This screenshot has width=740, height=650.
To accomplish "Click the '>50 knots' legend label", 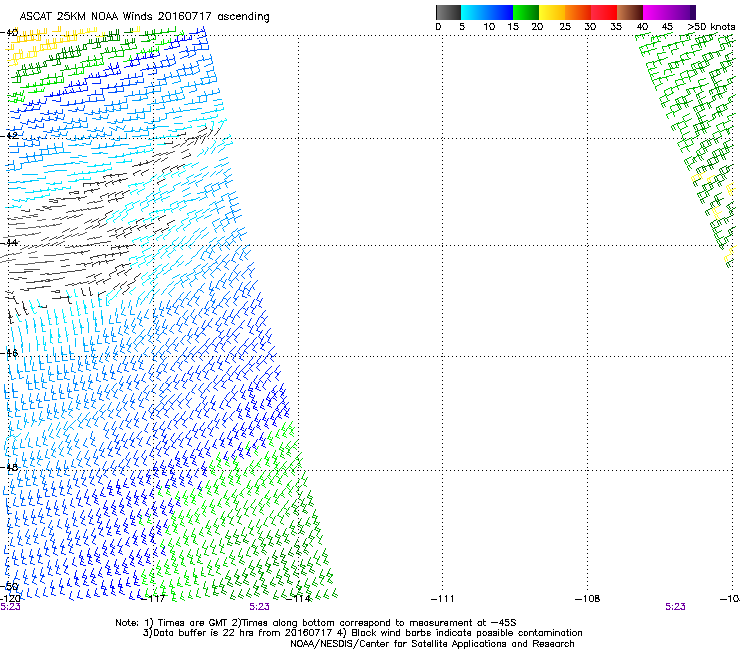I will click(x=711, y=27).
